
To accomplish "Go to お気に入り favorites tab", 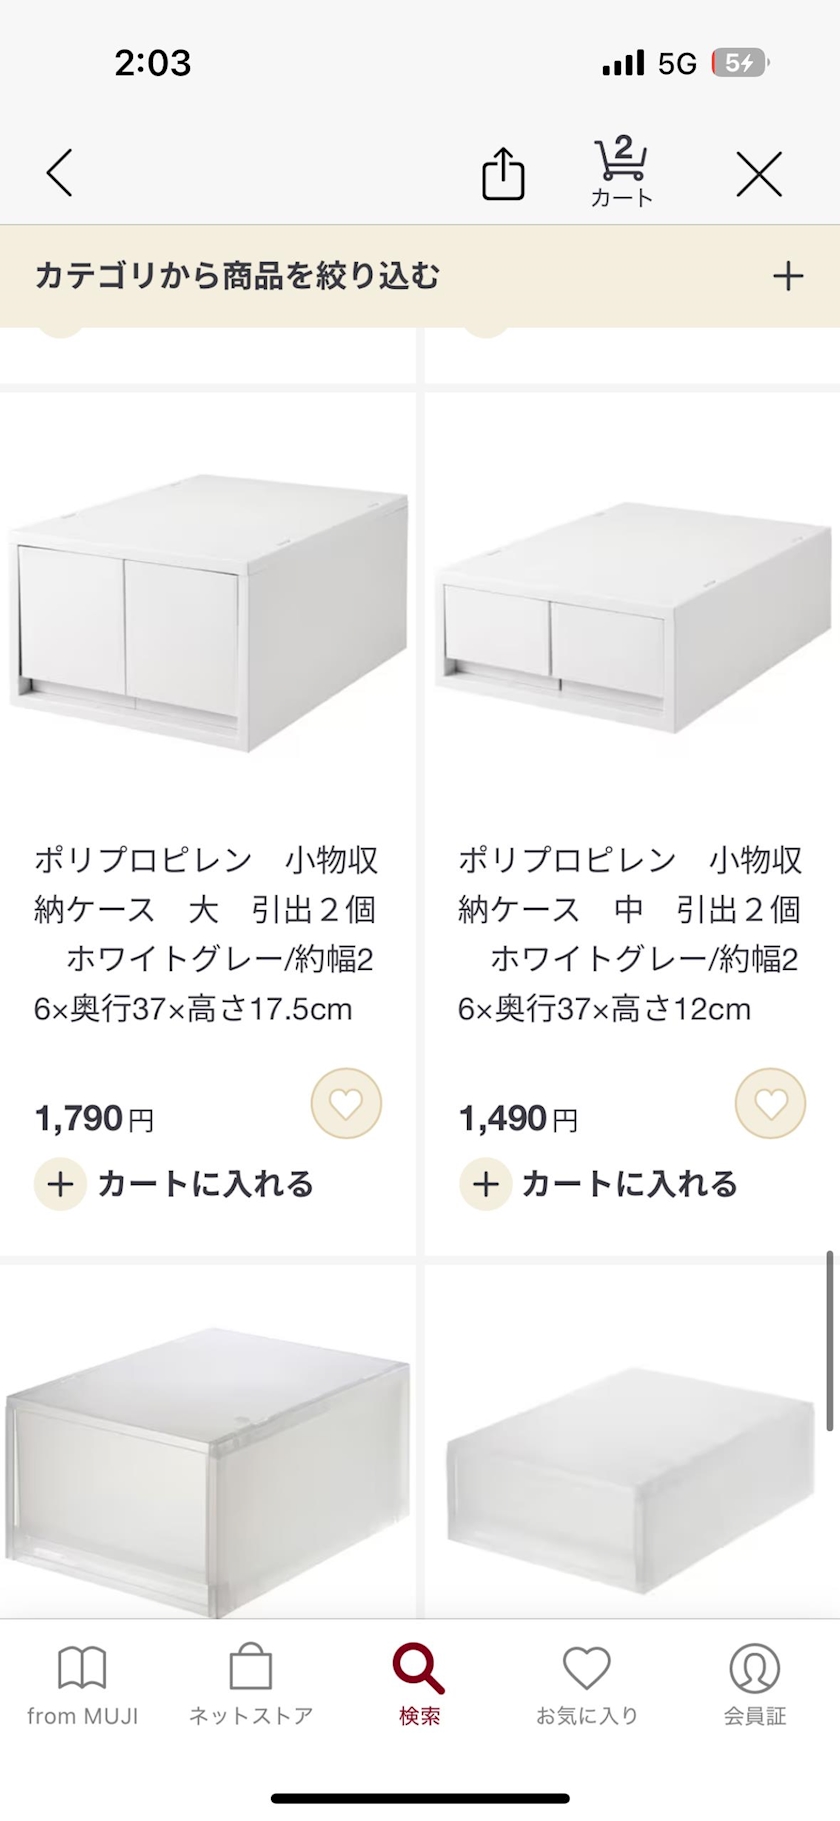I will 587,1686.
